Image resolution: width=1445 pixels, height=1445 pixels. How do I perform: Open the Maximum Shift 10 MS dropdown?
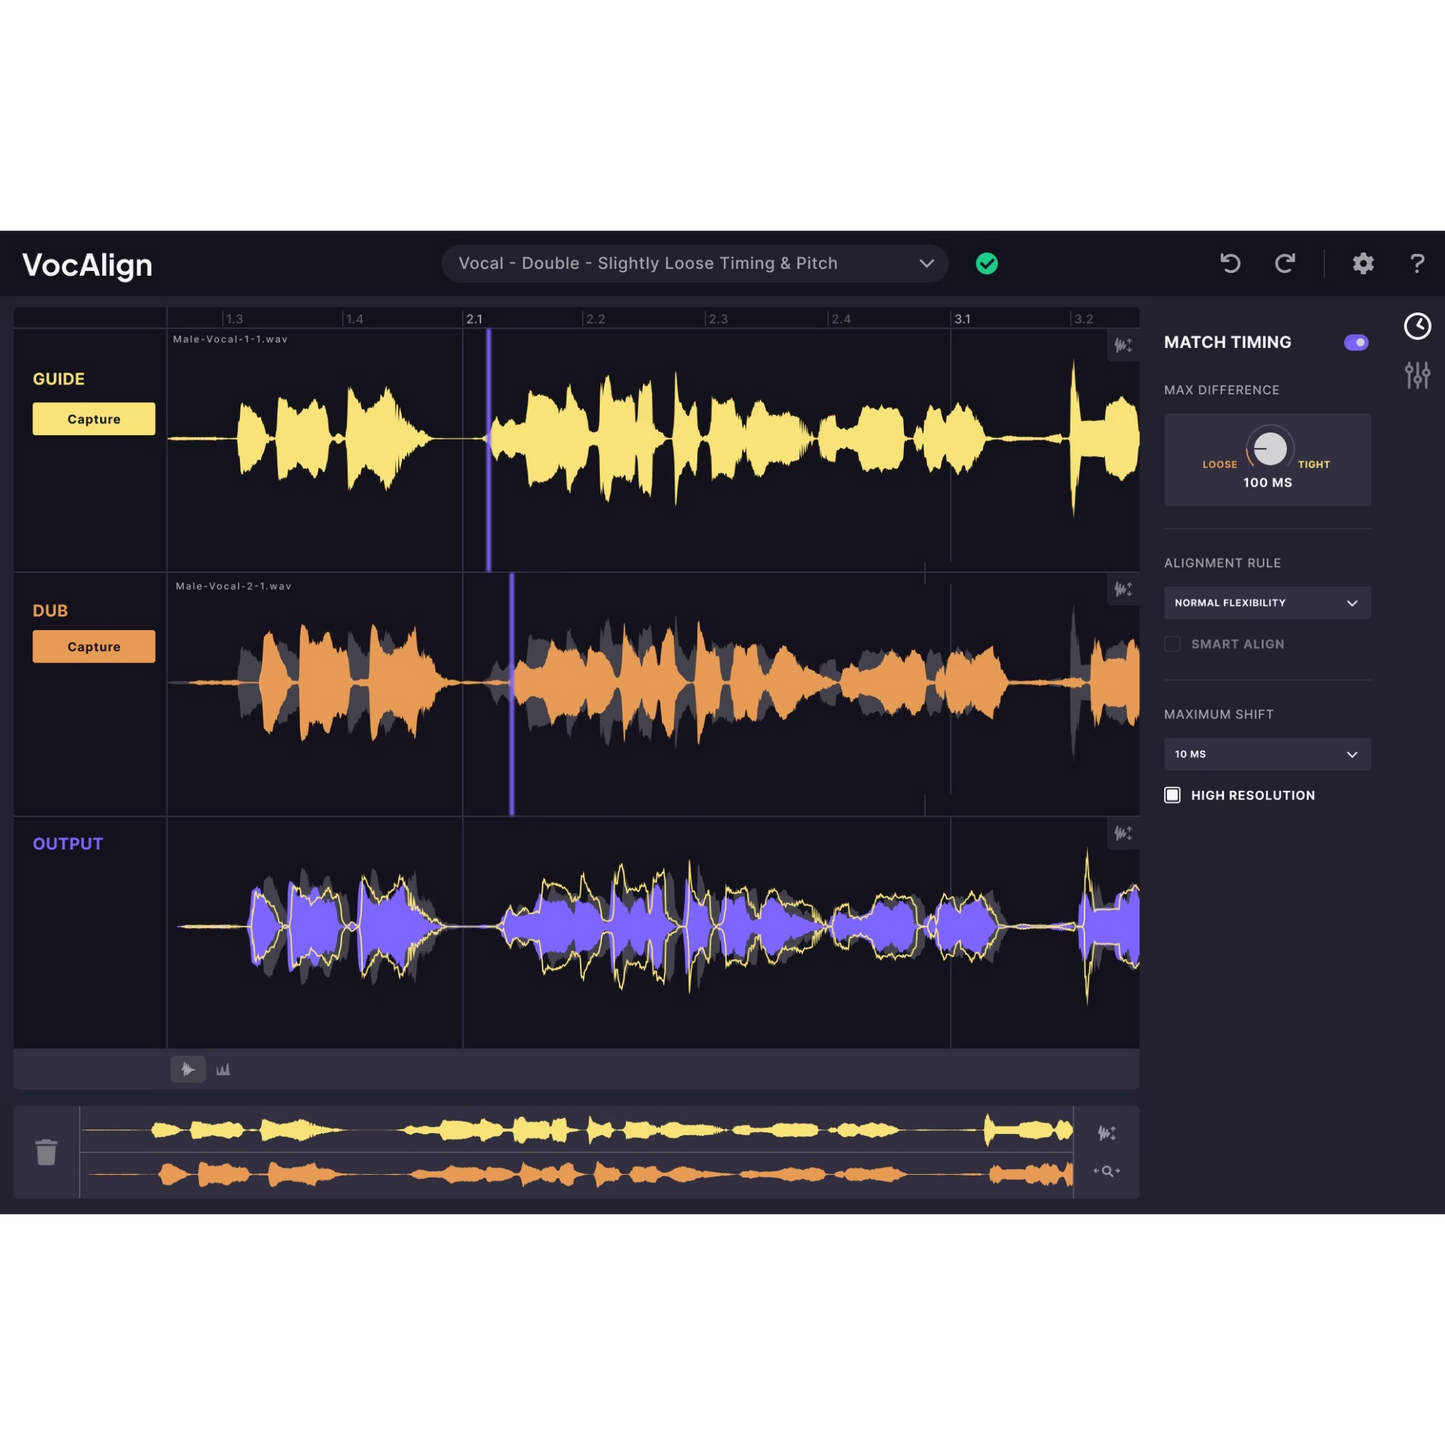pos(1267,754)
